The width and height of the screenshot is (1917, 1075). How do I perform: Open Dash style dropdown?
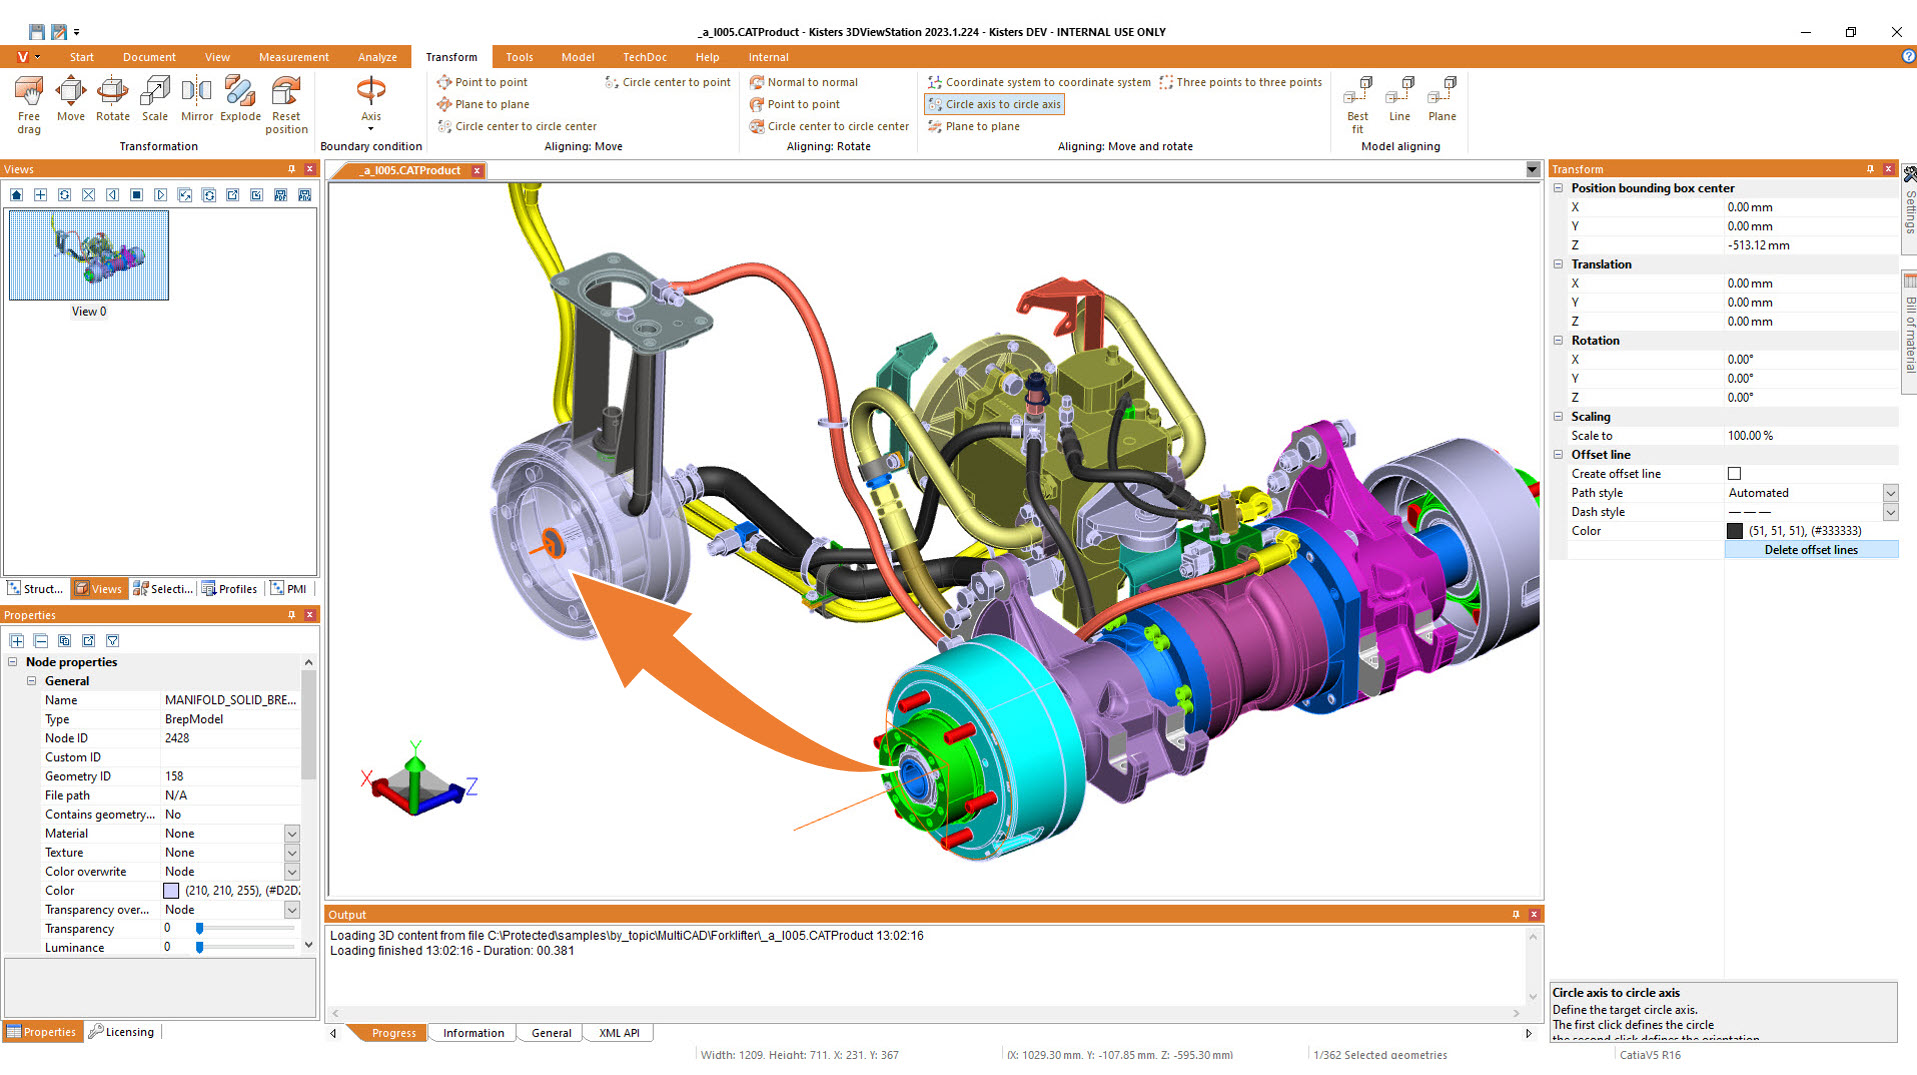coord(1890,512)
